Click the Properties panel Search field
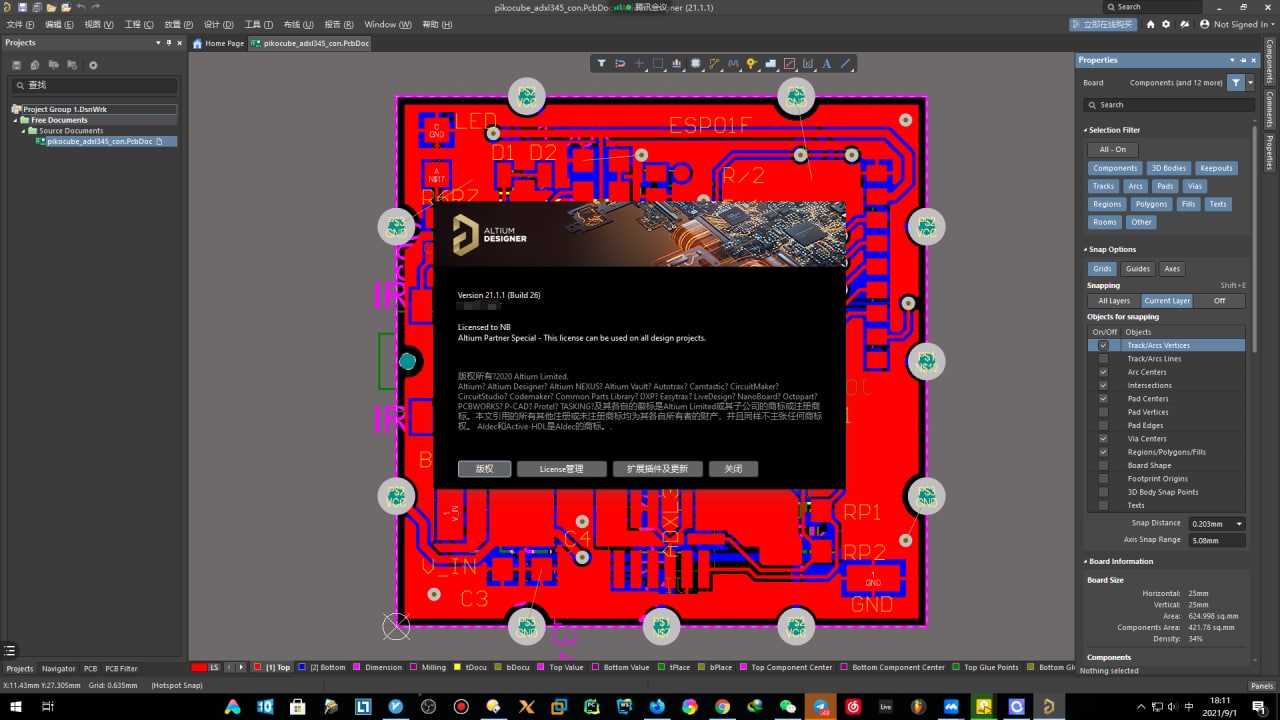Image resolution: width=1280 pixels, height=720 pixels. tap(1168, 104)
